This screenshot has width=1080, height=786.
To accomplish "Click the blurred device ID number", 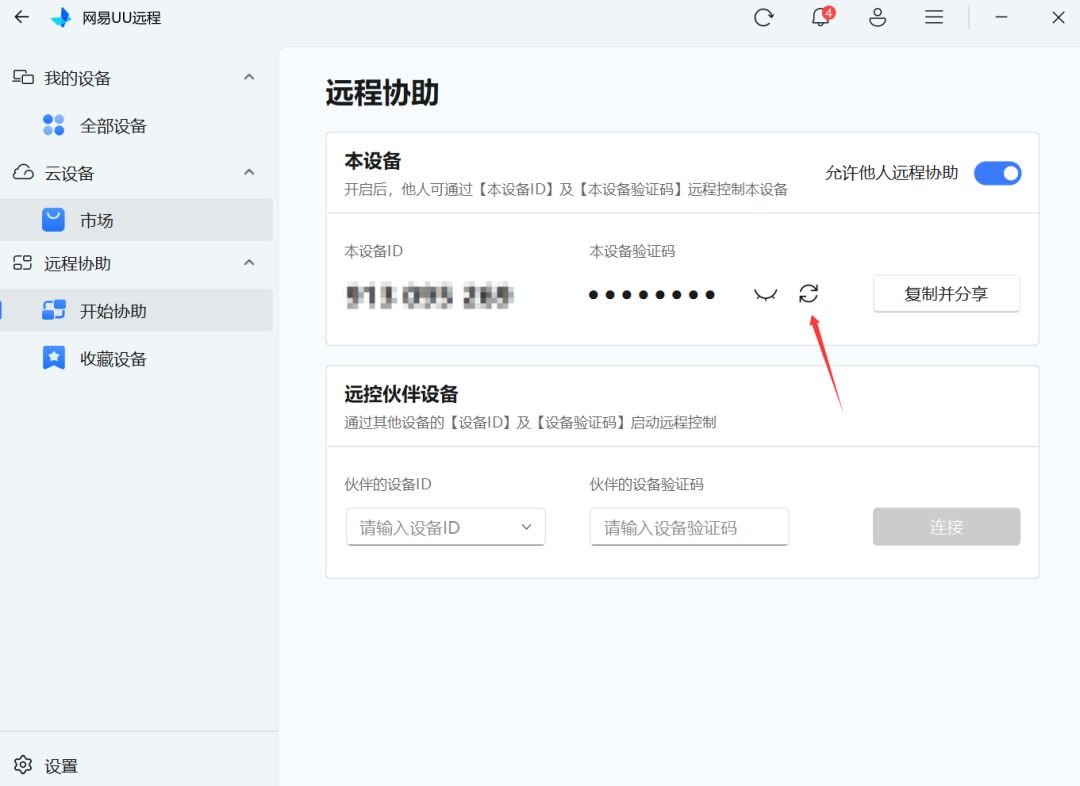I will pyautogui.click(x=430, y=296).
